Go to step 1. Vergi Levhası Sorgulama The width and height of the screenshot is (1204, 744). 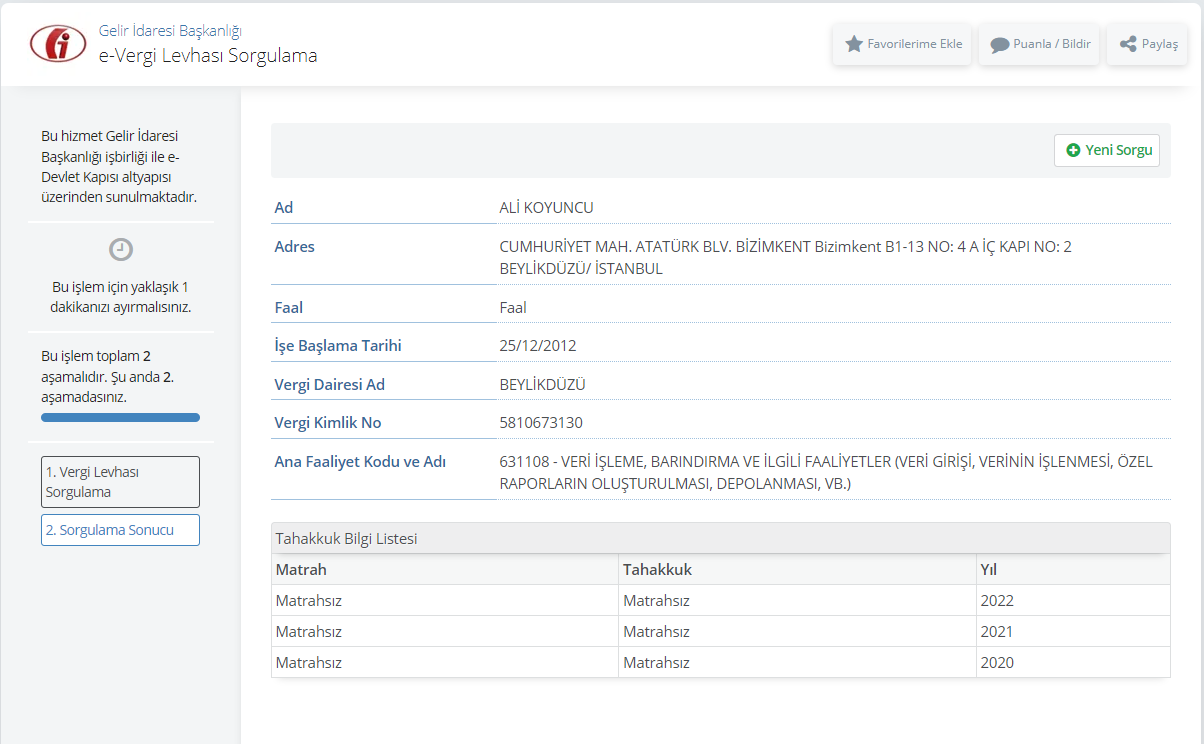click(120, 482)
